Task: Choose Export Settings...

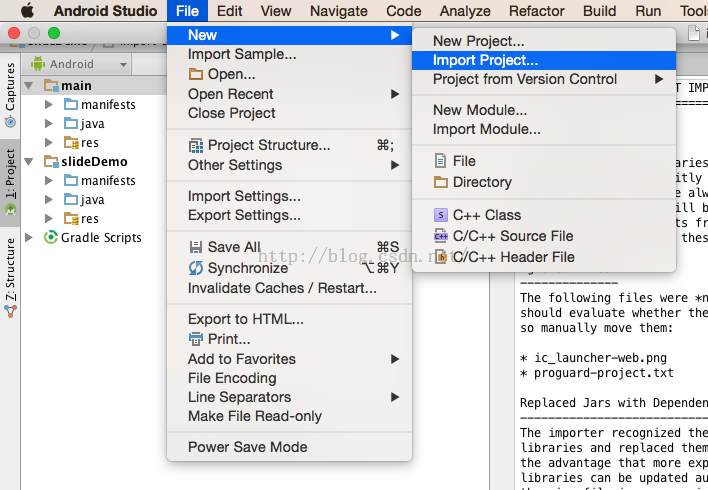Action: [x=289, y=215]
